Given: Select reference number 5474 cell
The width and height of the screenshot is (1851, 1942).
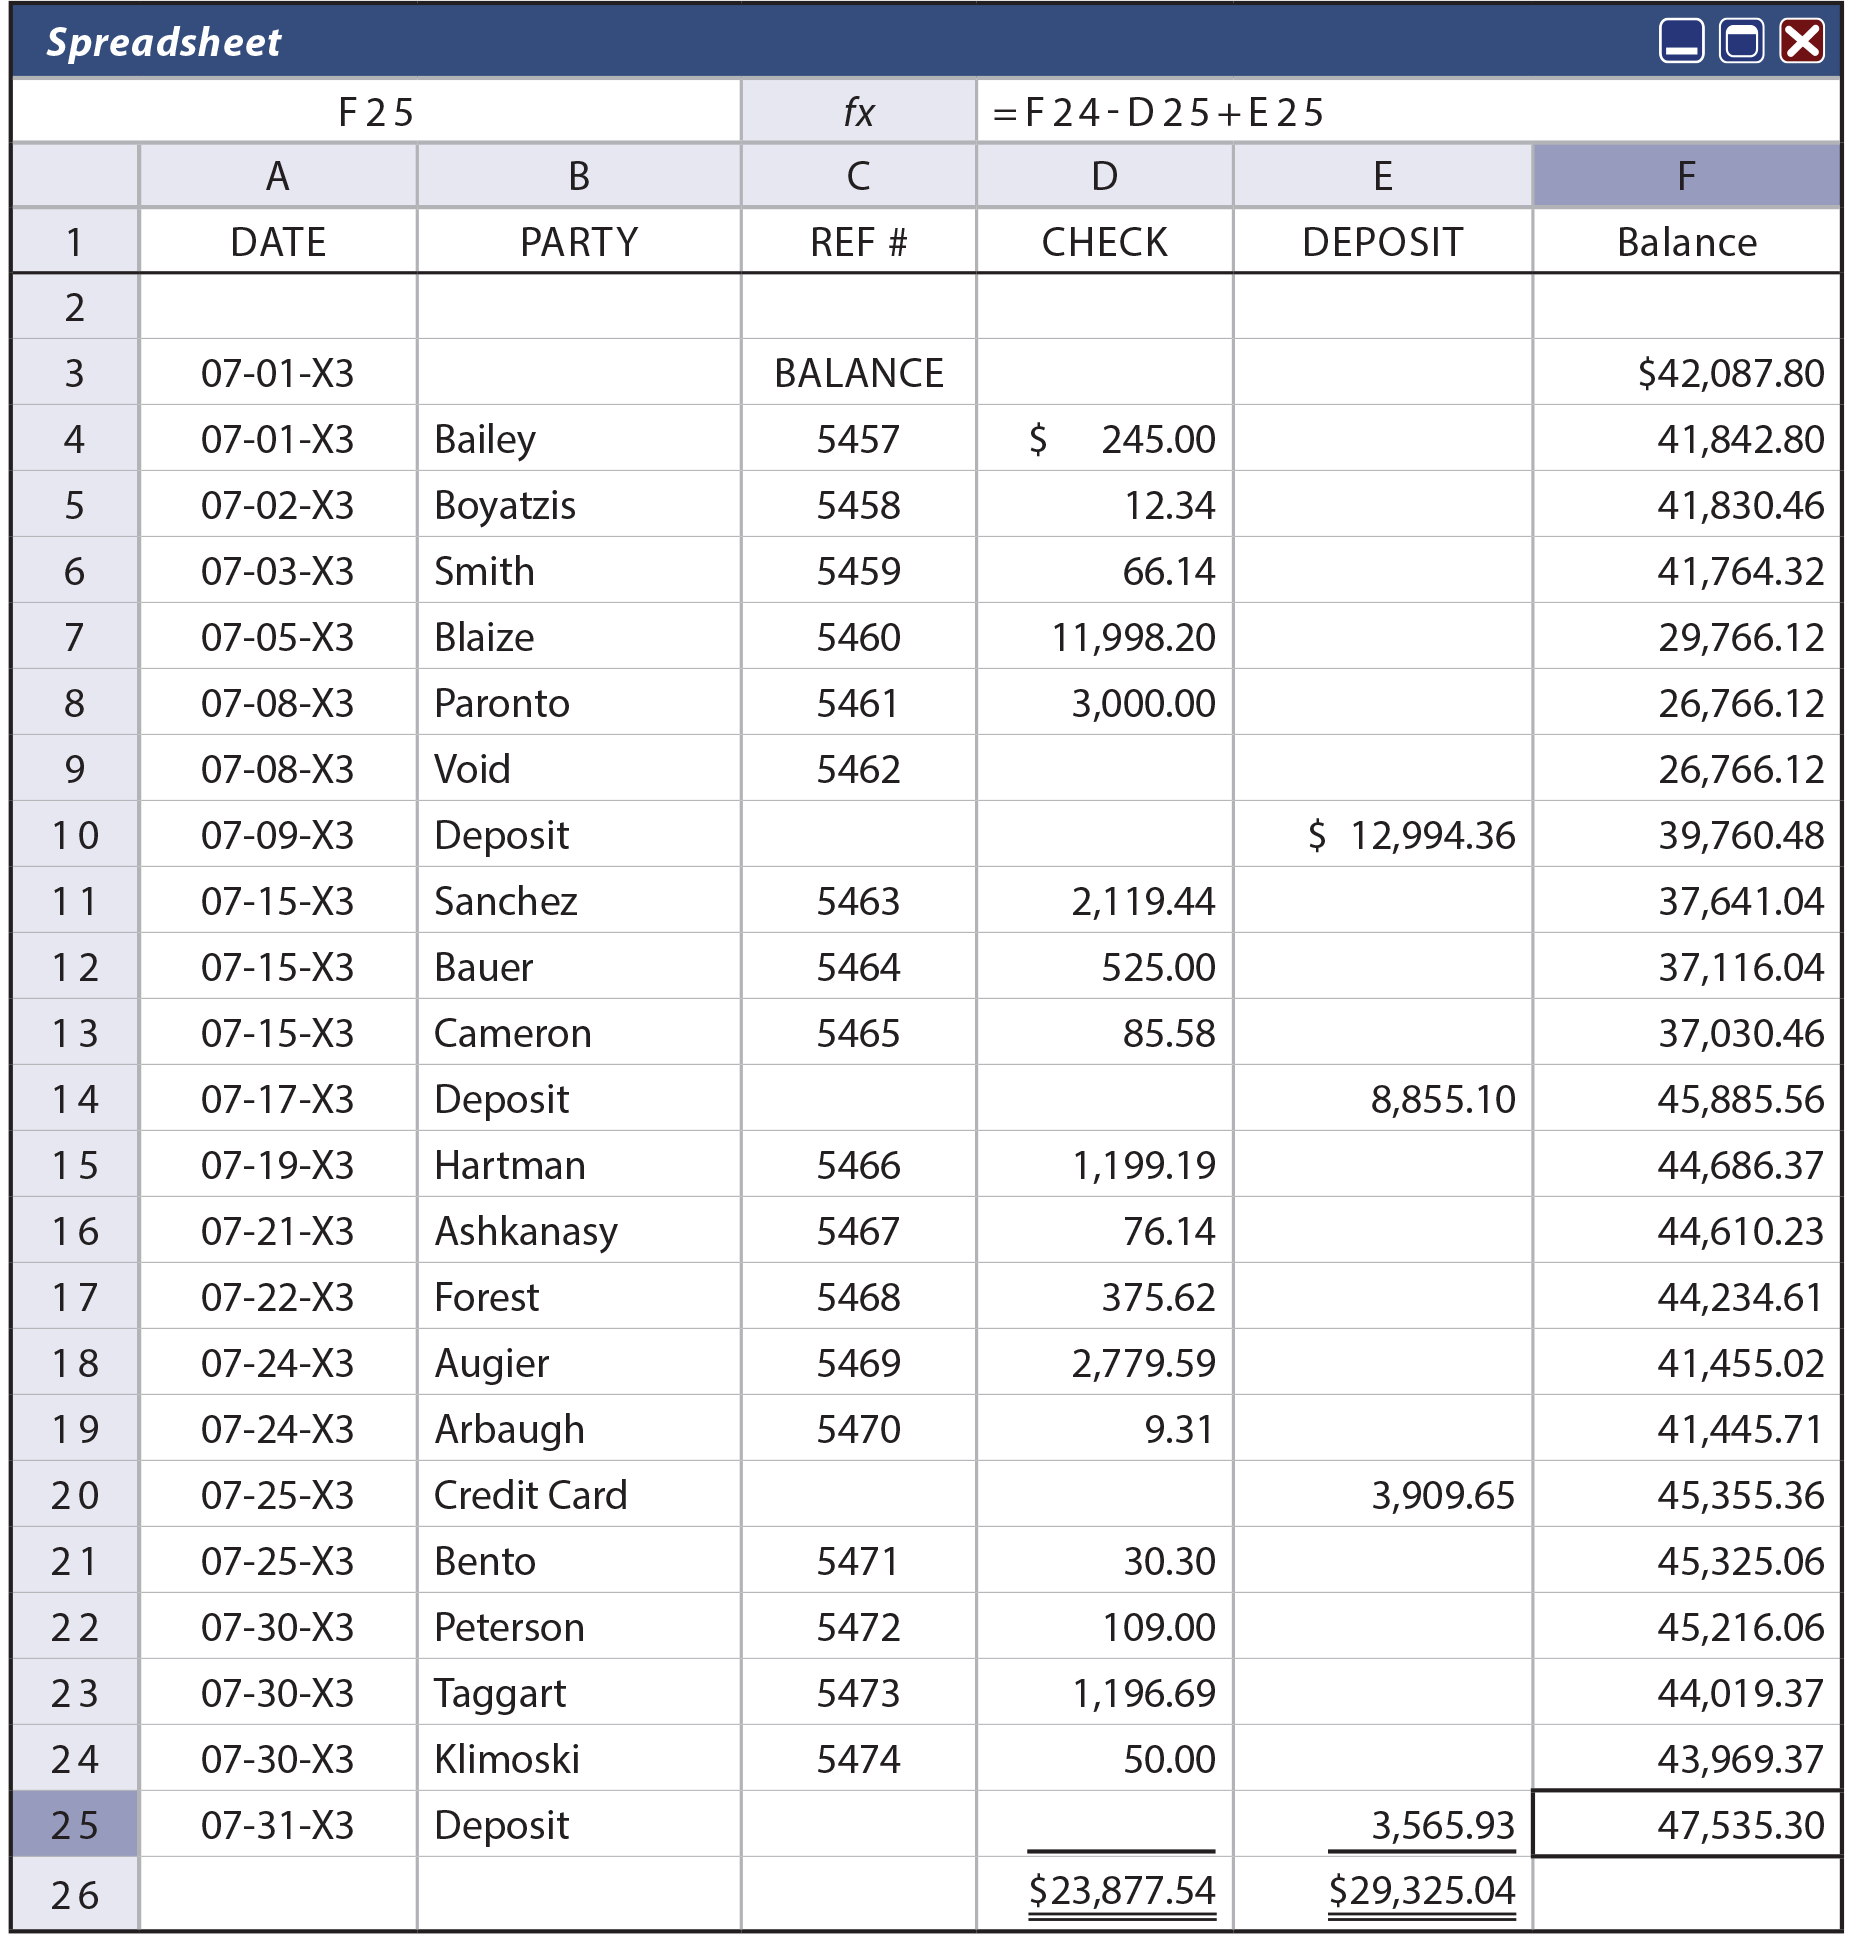Looking at the screenshot, I should tap(859, 1758).
